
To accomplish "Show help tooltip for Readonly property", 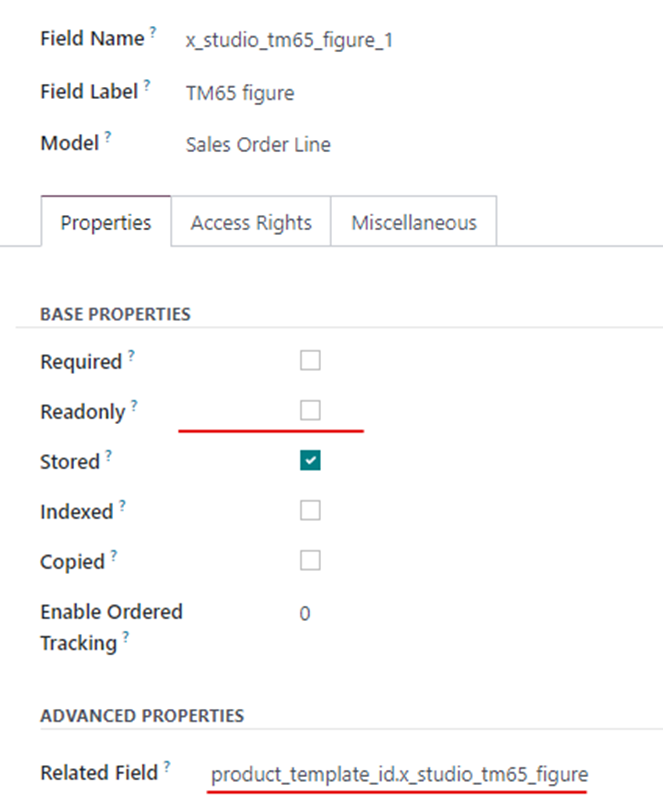I will pos(135,406).
